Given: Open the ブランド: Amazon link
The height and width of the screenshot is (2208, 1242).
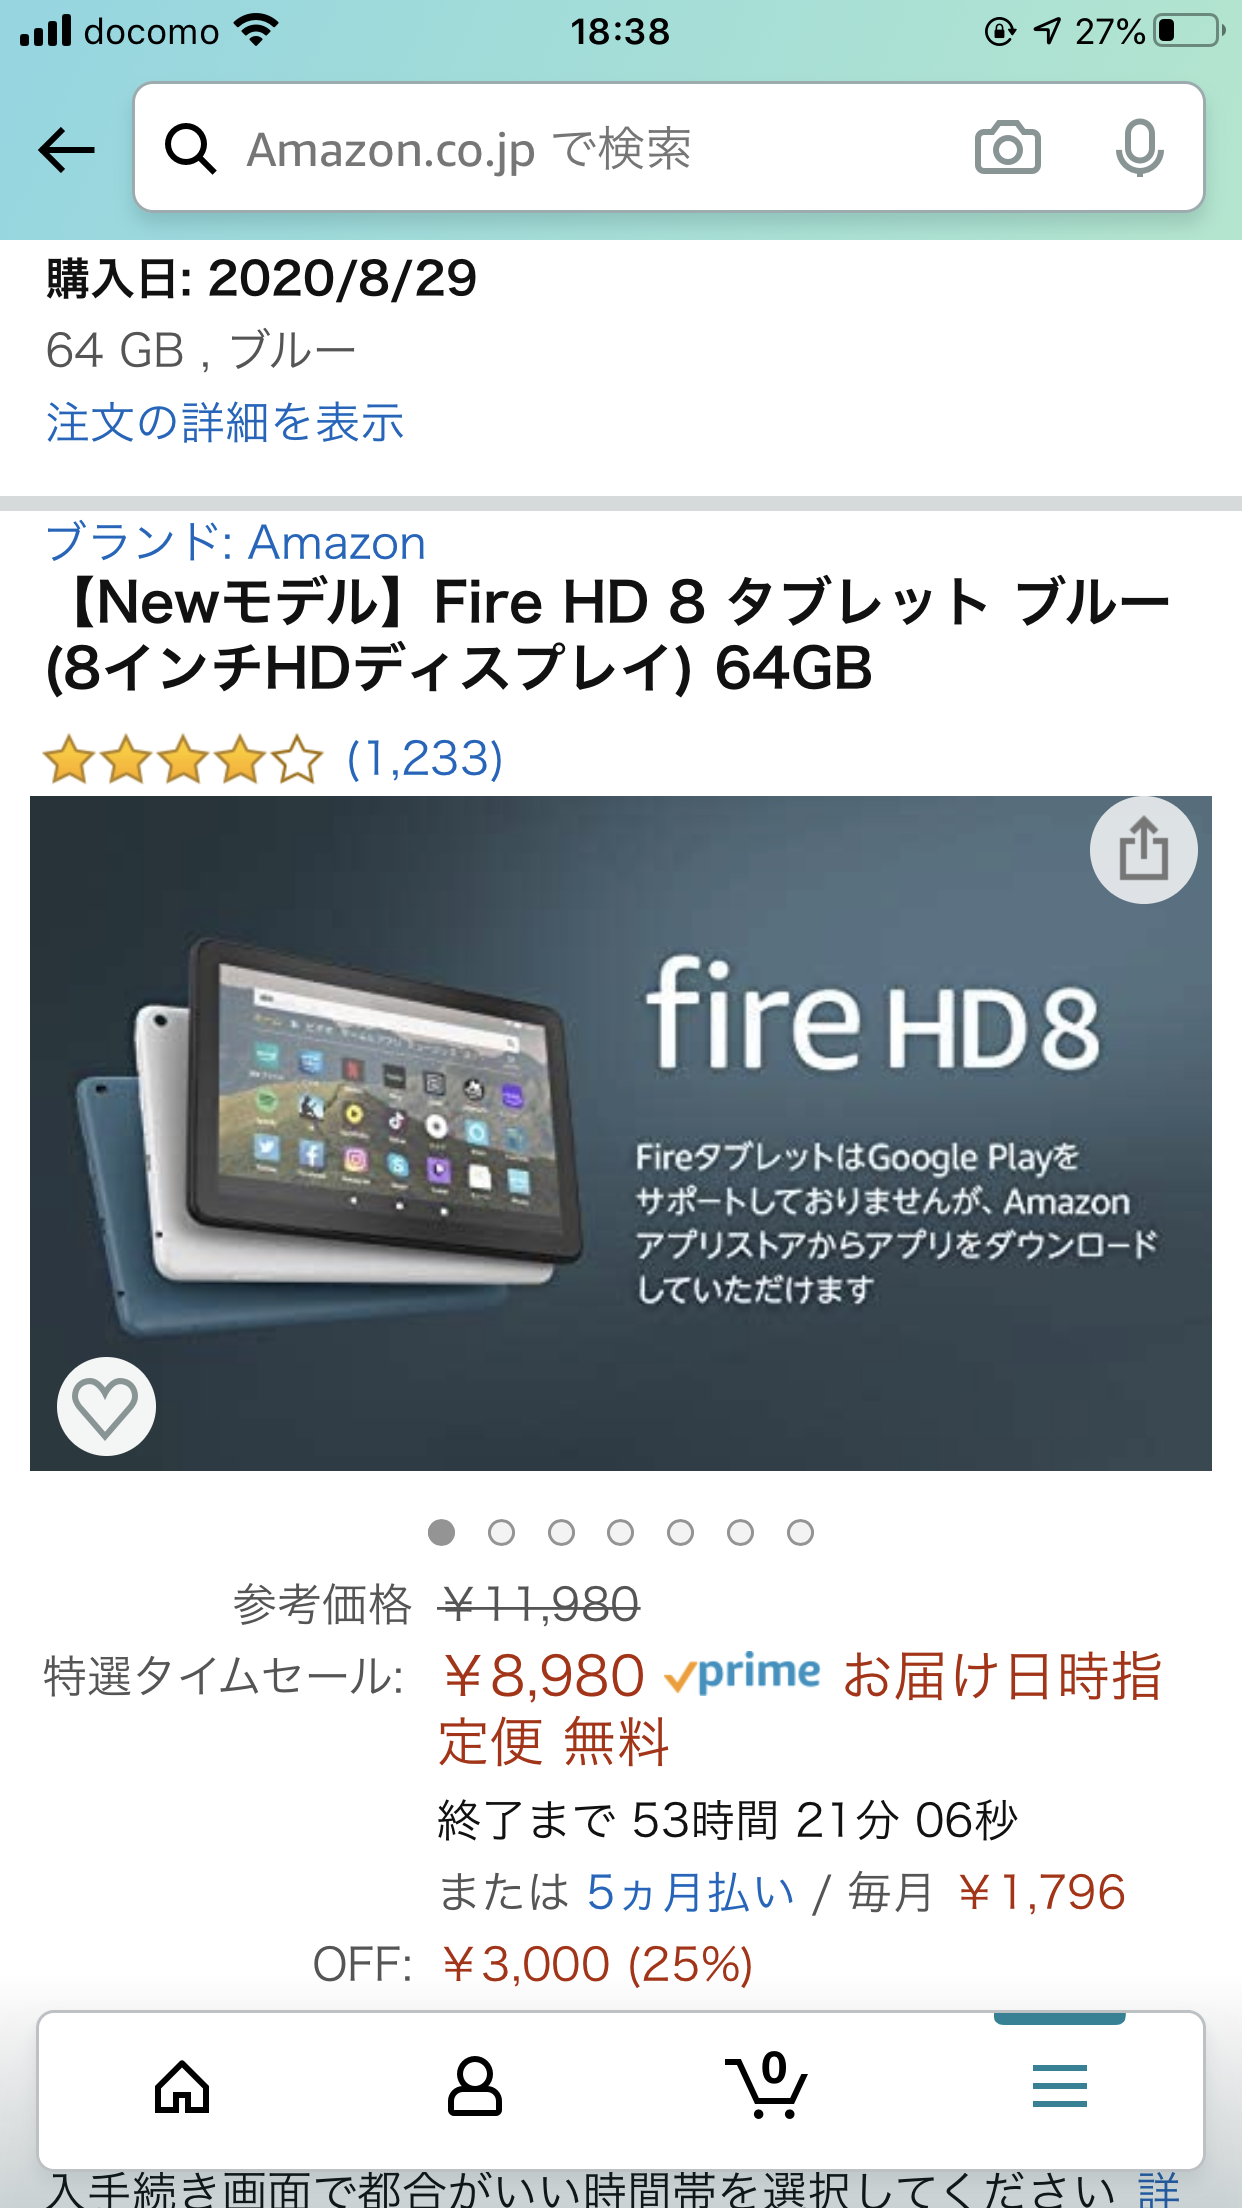Looking at the screenshot, I should point(236,542).
